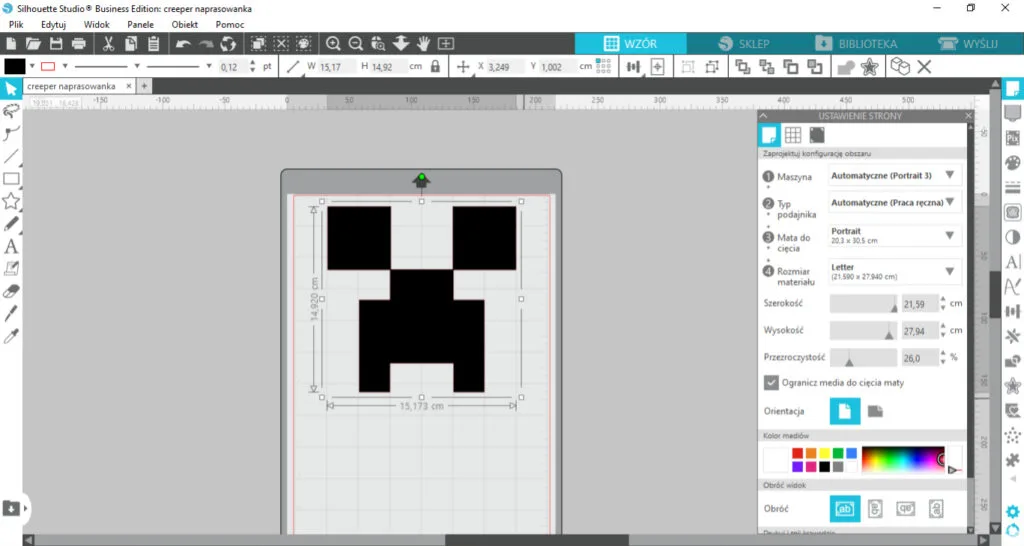Screen dimensions: 1024x546
Task: Paste from clipboard icon
Action: pos(153,44)
